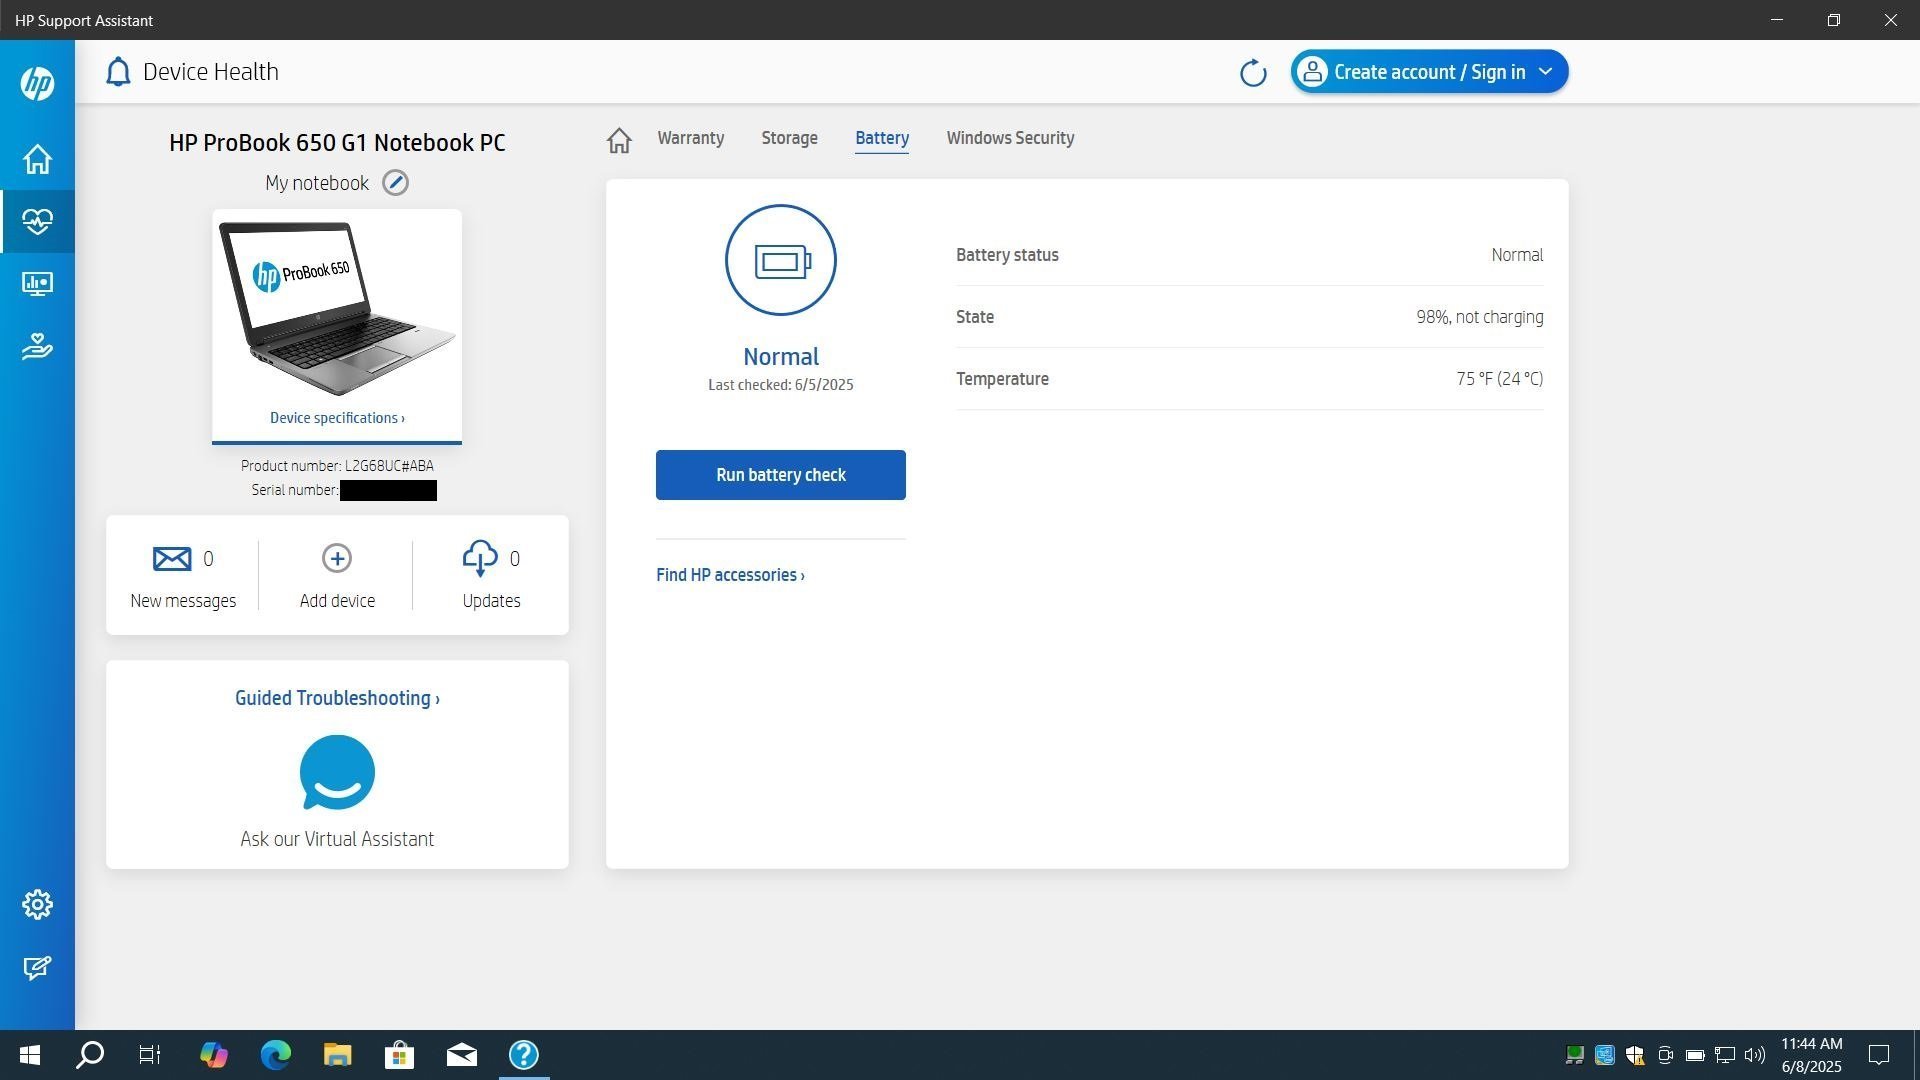Click the Device Health header title
This screenshot has width=1920, height=1080.
pyautogui.click(x=211, y=72)
